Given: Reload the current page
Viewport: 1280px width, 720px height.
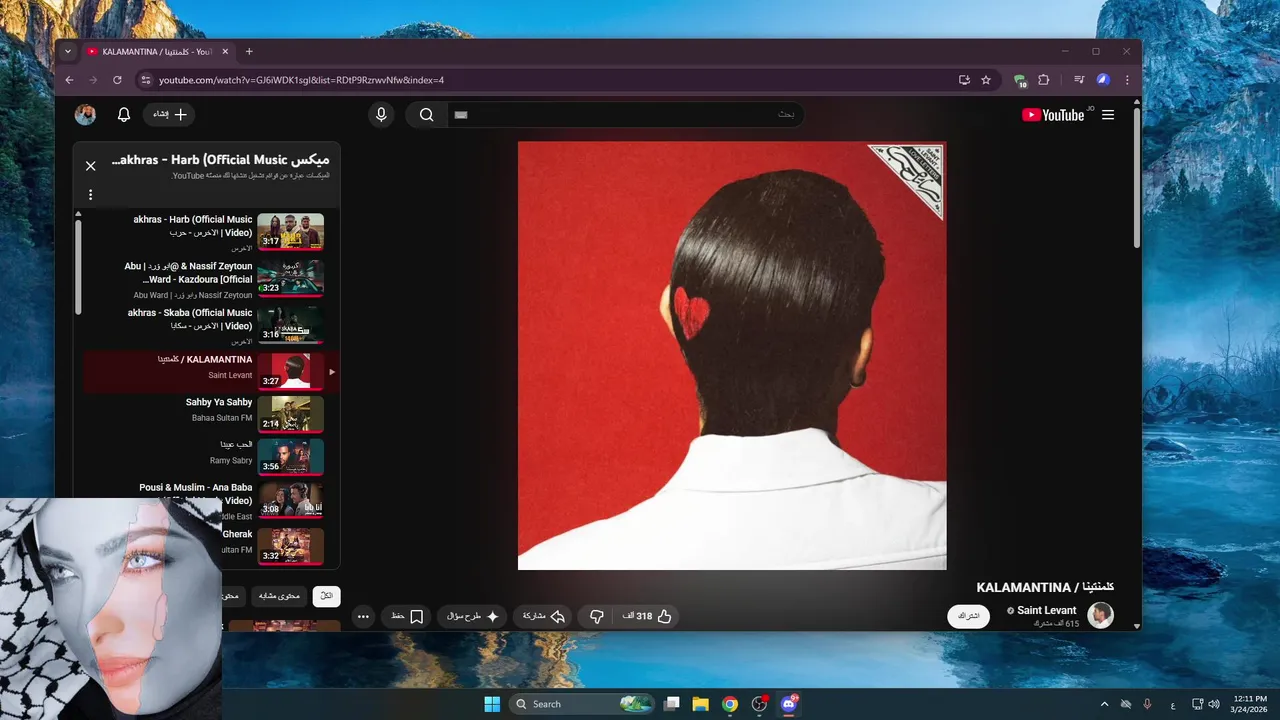Looking at the screenshot, I should (117, 80).
